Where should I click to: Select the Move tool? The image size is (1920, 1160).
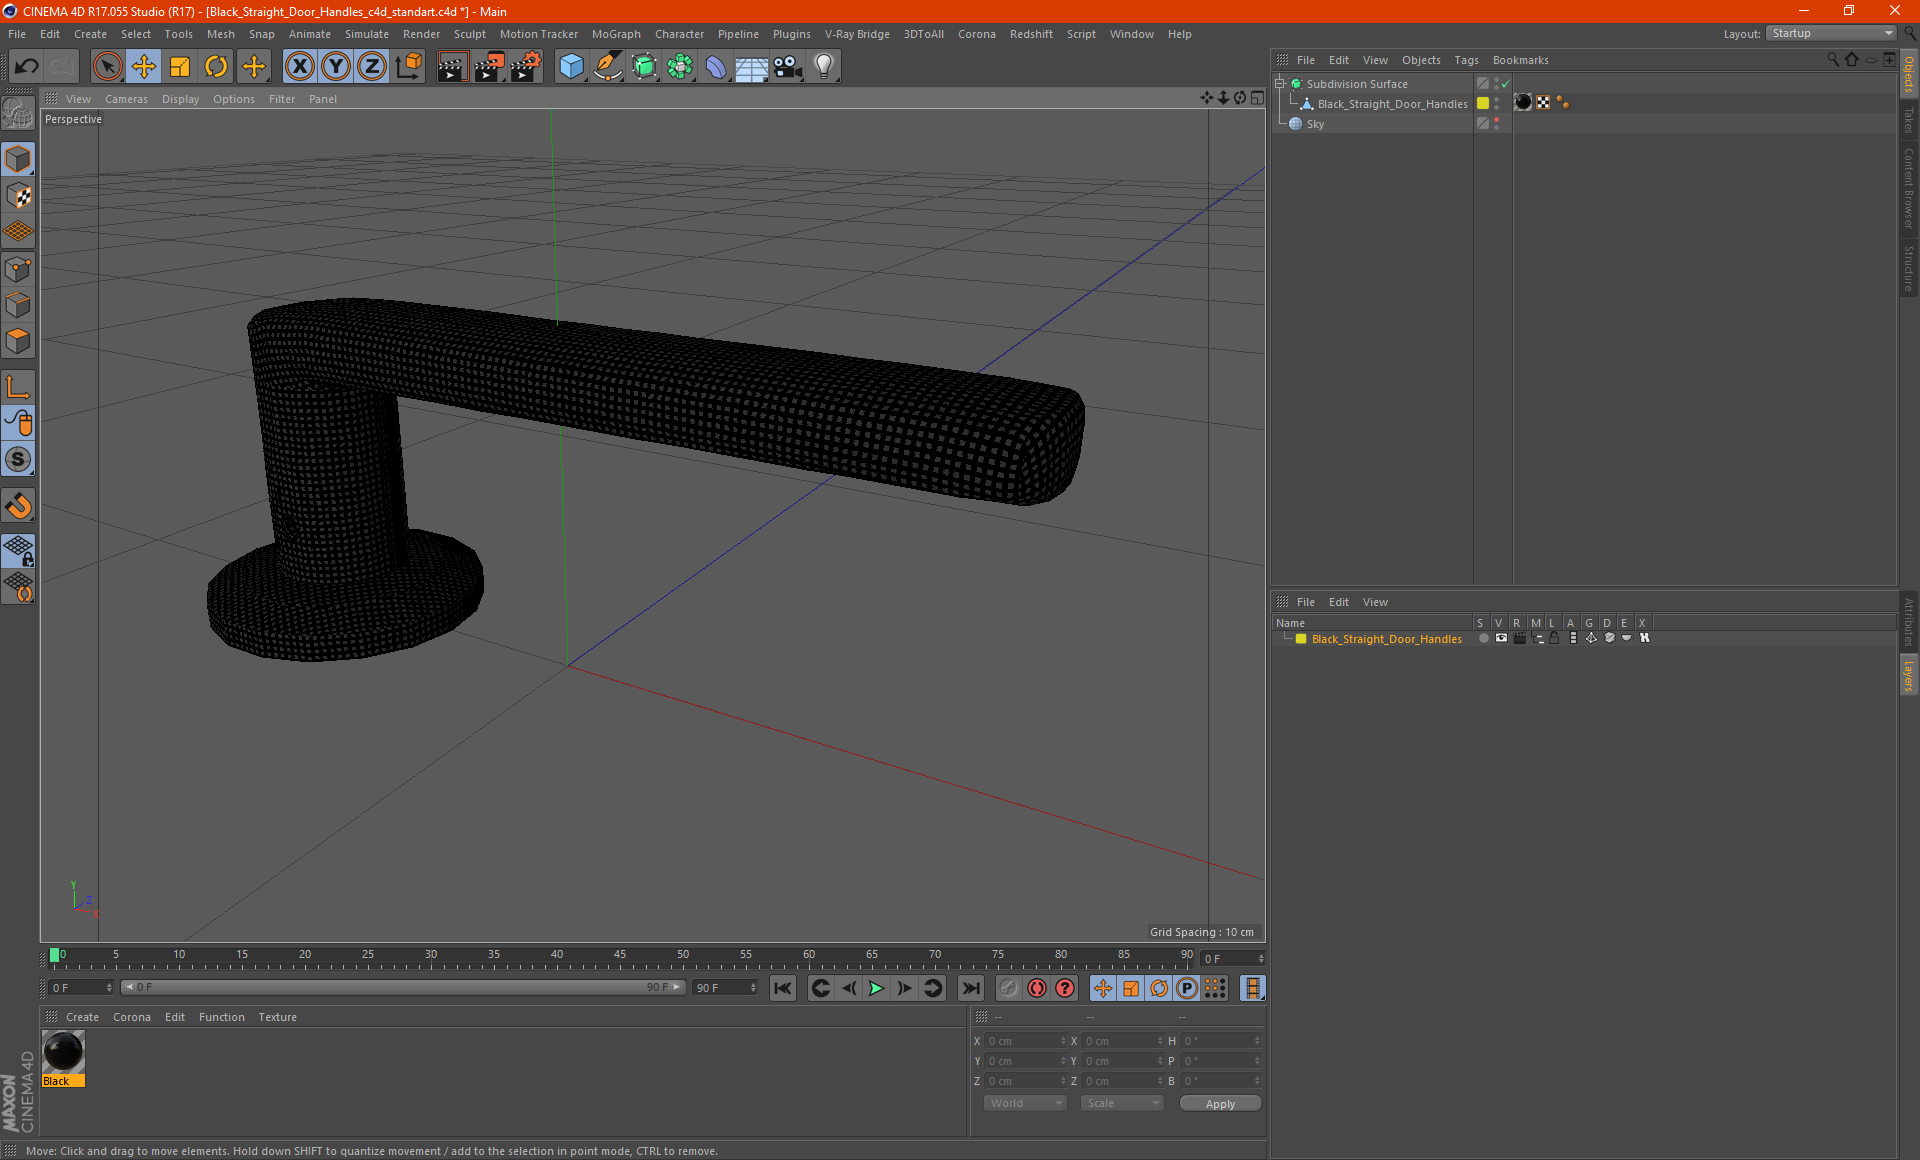point(144,67)
